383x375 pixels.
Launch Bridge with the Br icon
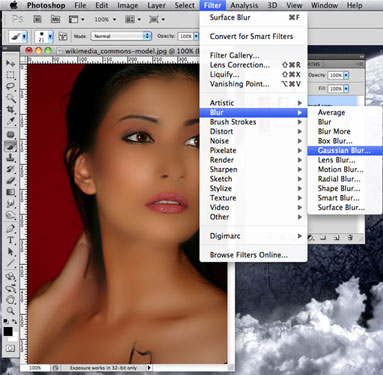(37, 19)
